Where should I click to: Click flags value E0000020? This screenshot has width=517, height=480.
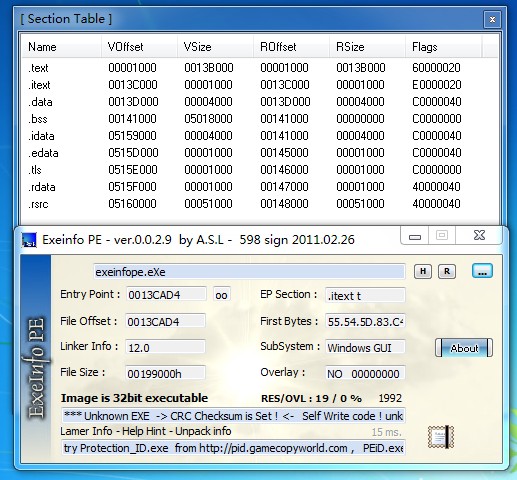click(437, 85)
